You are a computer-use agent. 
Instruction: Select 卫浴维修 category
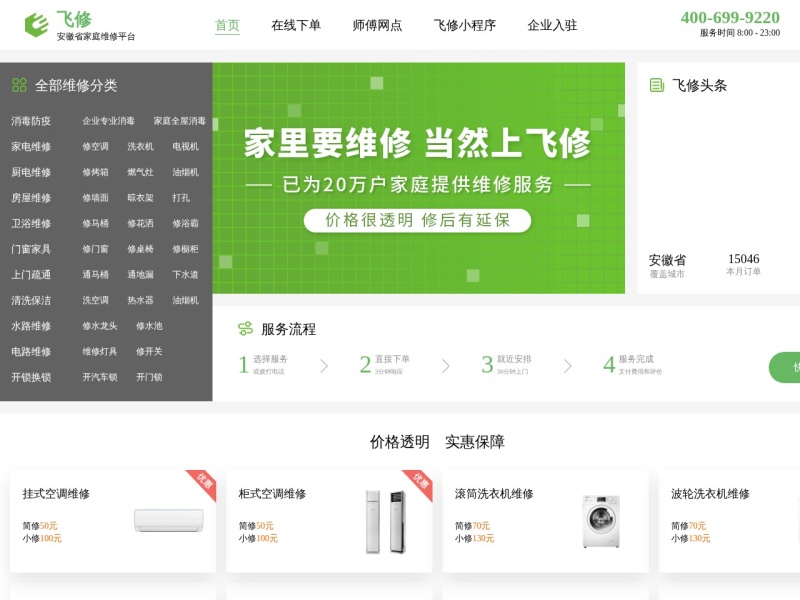(31, 223)
